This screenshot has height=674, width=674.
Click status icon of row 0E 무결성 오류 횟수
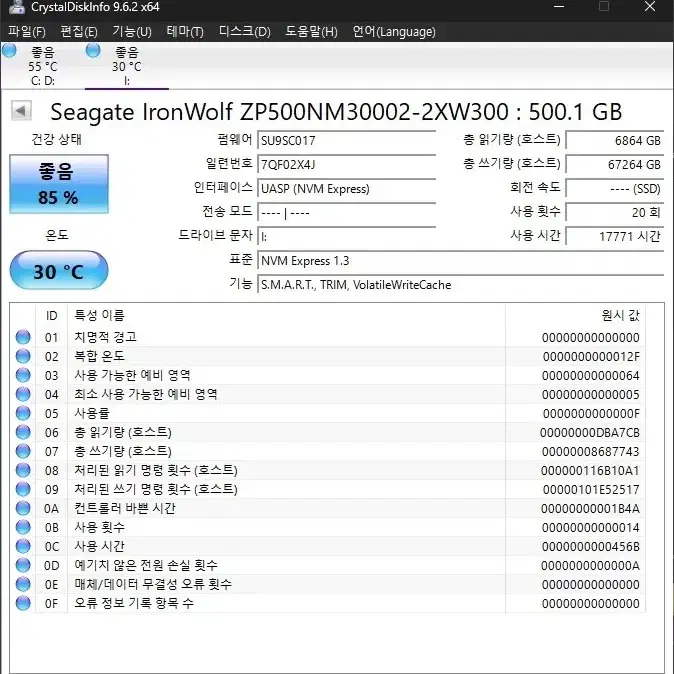23,584
